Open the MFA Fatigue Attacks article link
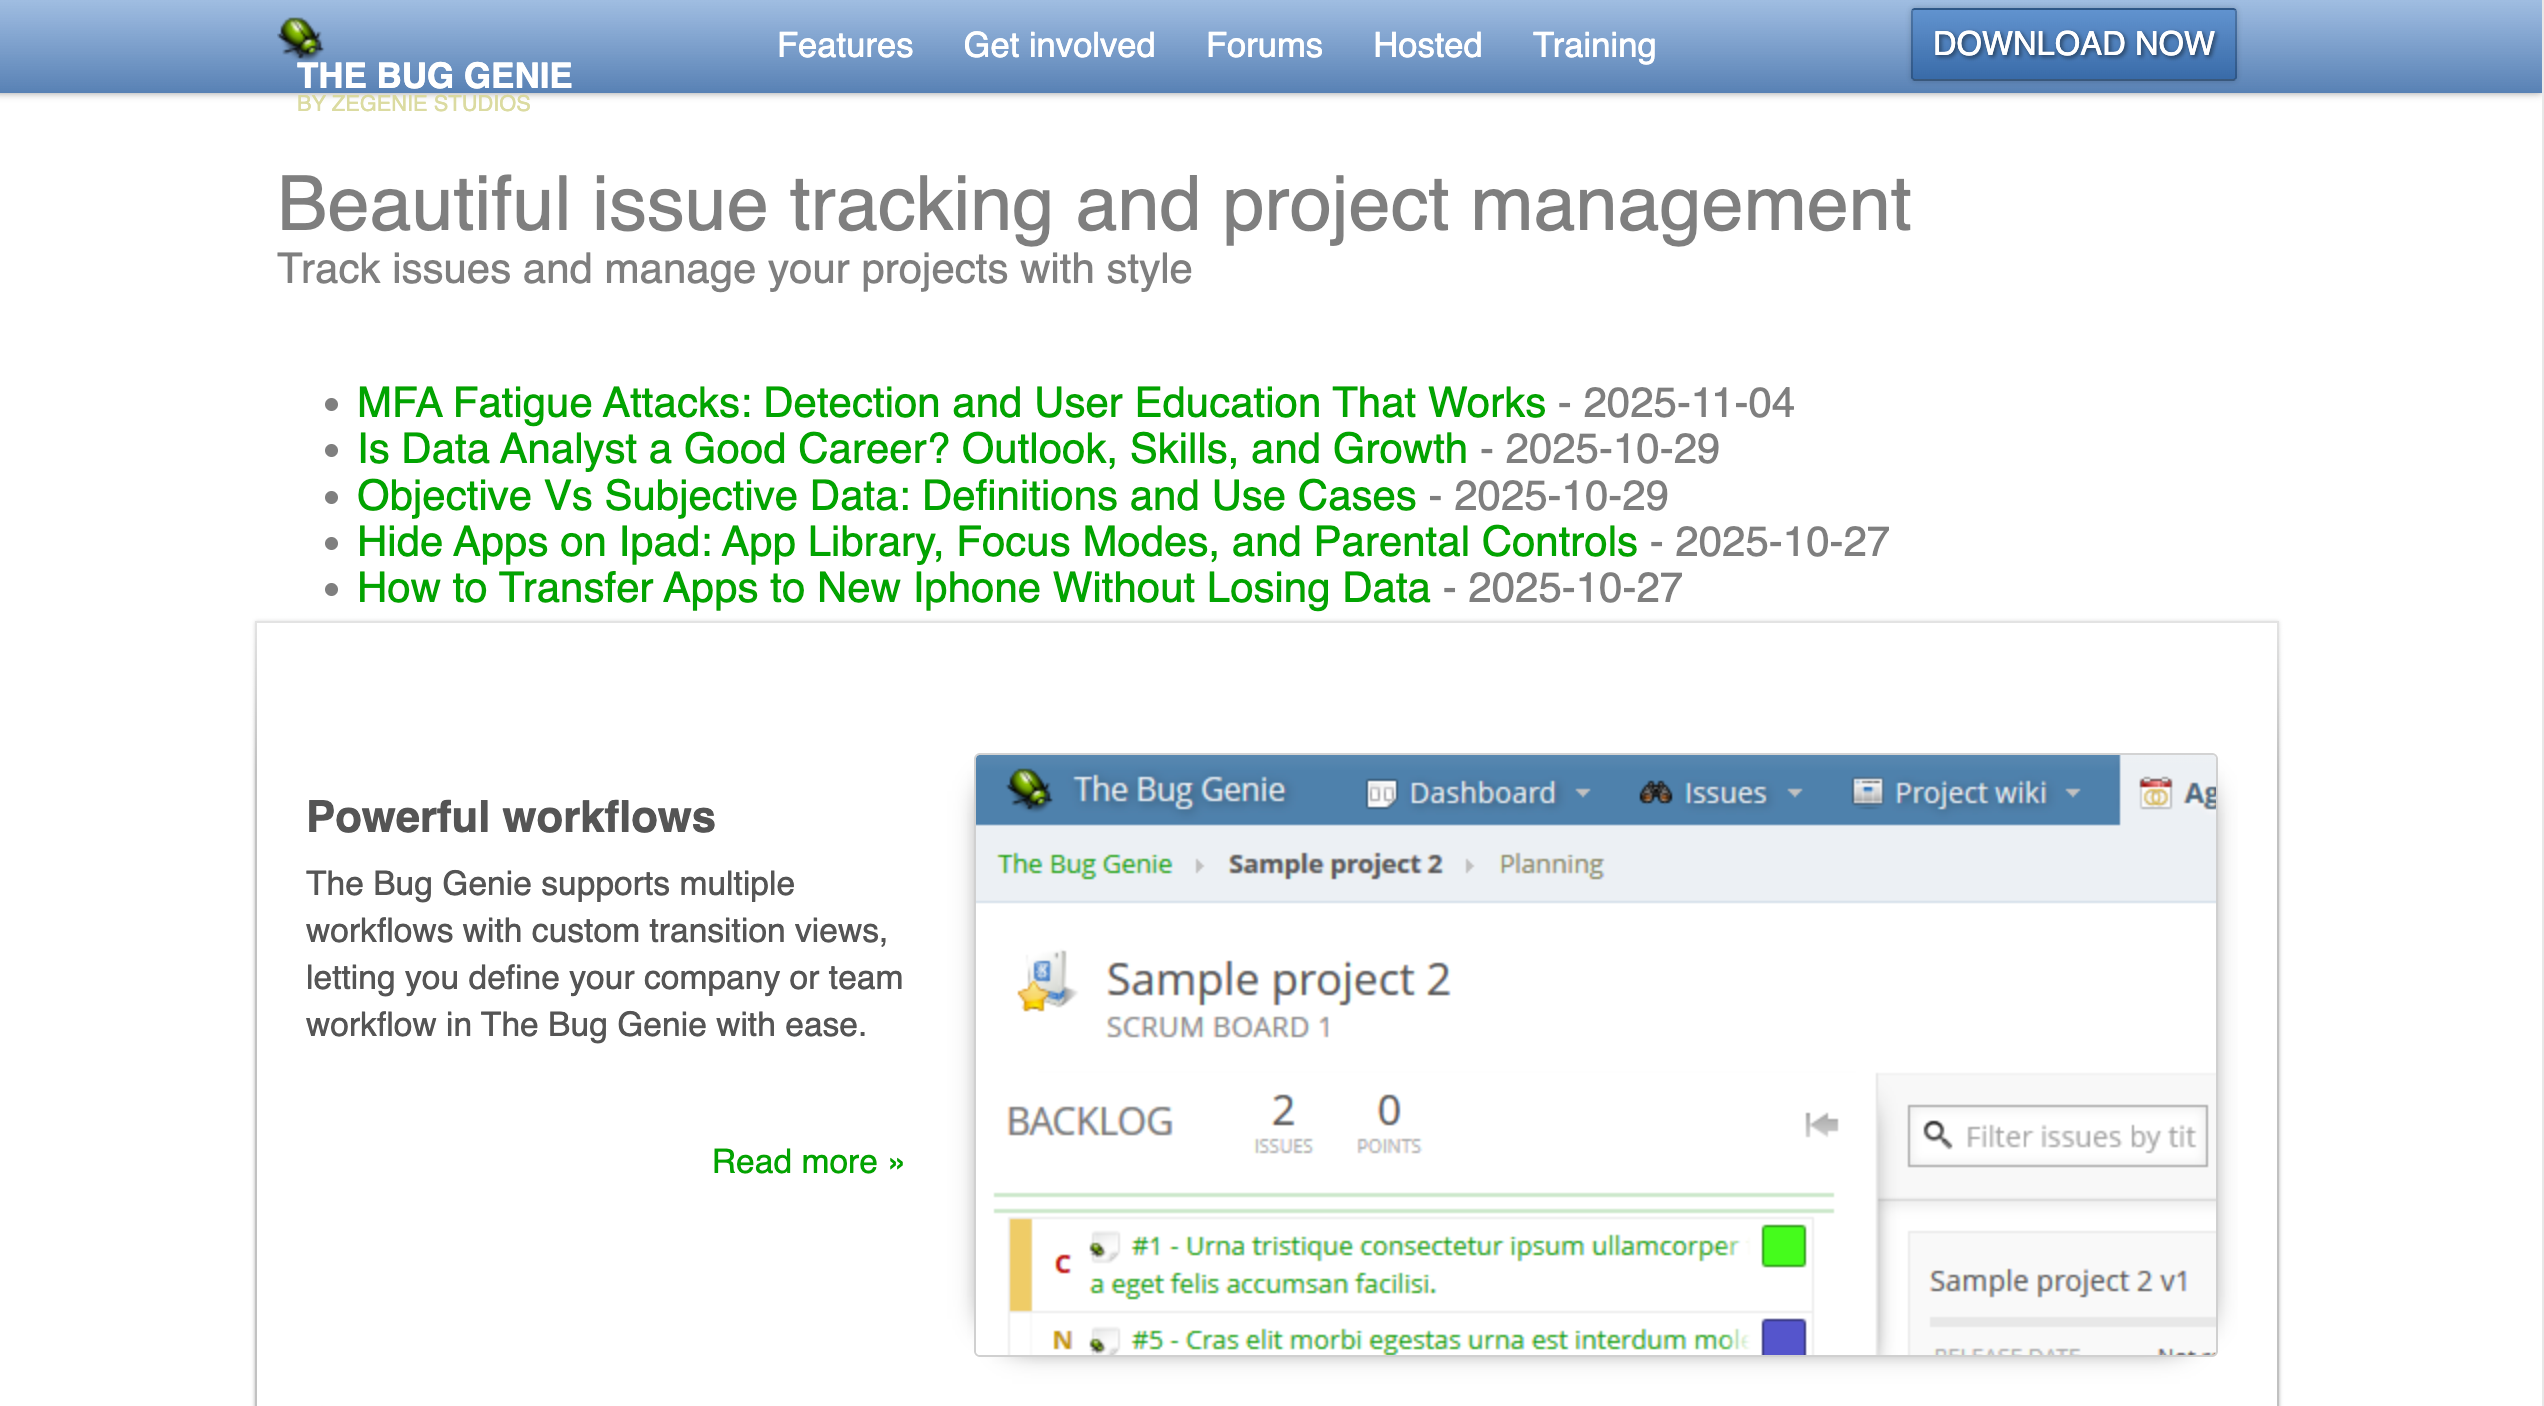The image size is (2544, 1406). pos(951,403)
